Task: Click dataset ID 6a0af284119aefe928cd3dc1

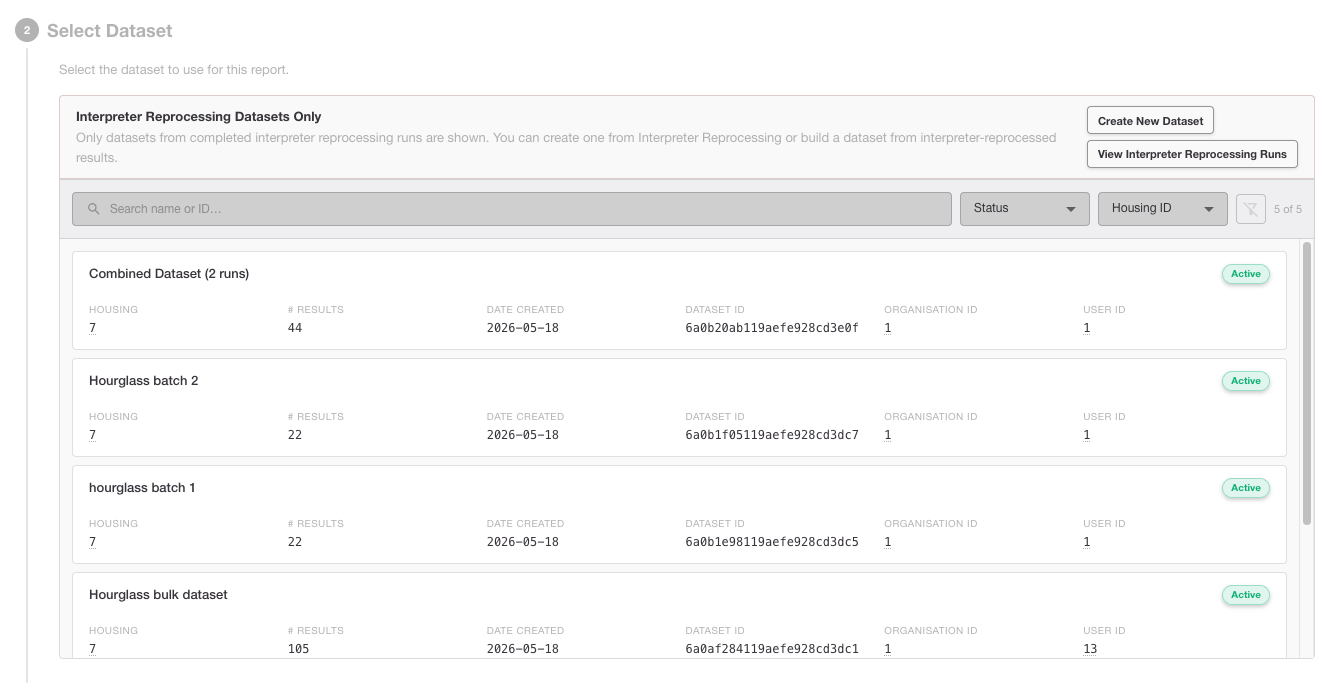Action: tap(772, 649)
